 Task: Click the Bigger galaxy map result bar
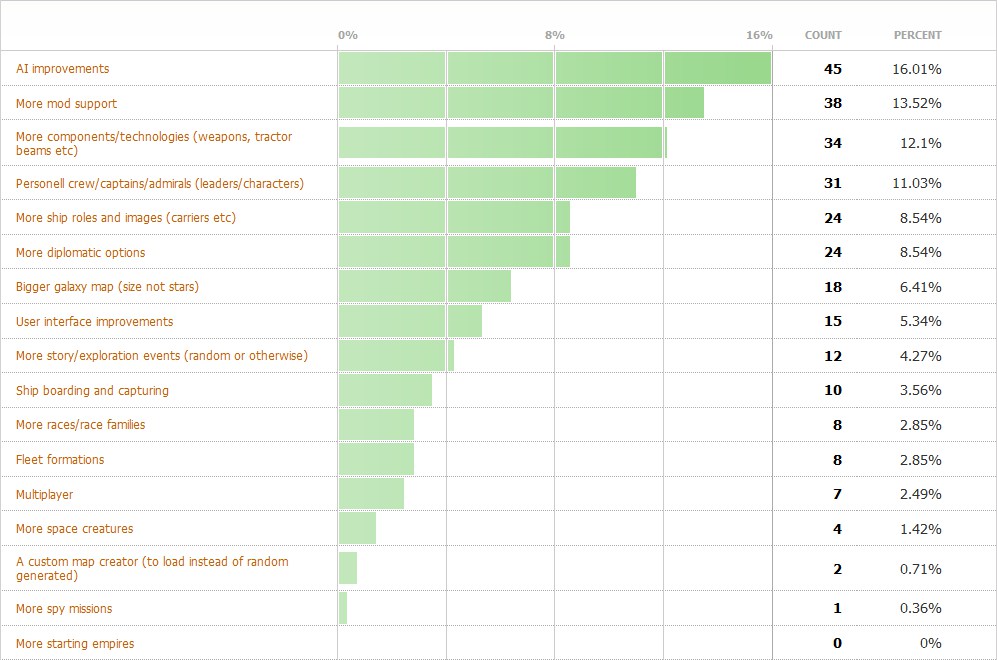tap(425, 287)
